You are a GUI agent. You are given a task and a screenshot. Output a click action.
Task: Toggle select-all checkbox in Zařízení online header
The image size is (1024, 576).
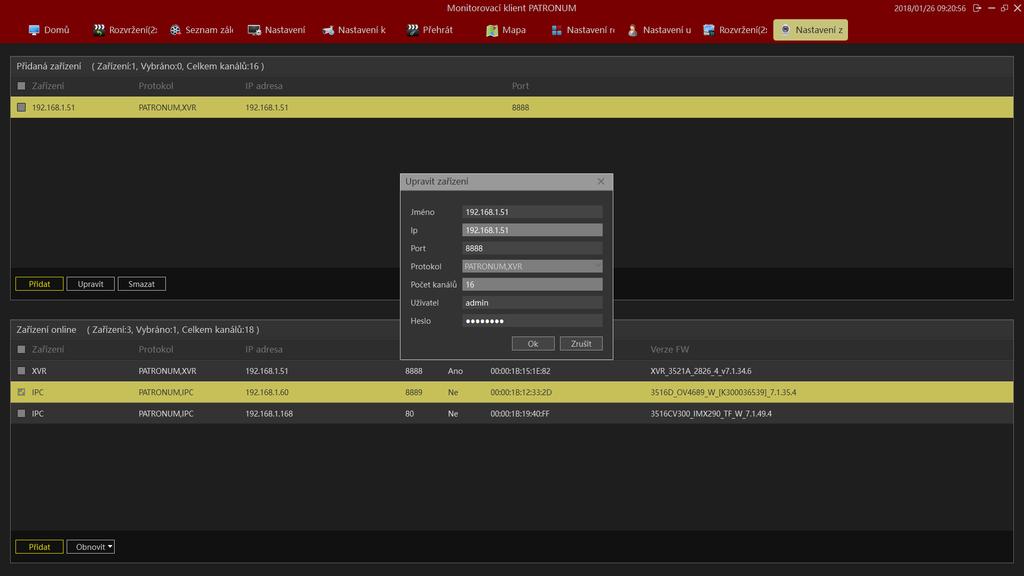[22, 349]
